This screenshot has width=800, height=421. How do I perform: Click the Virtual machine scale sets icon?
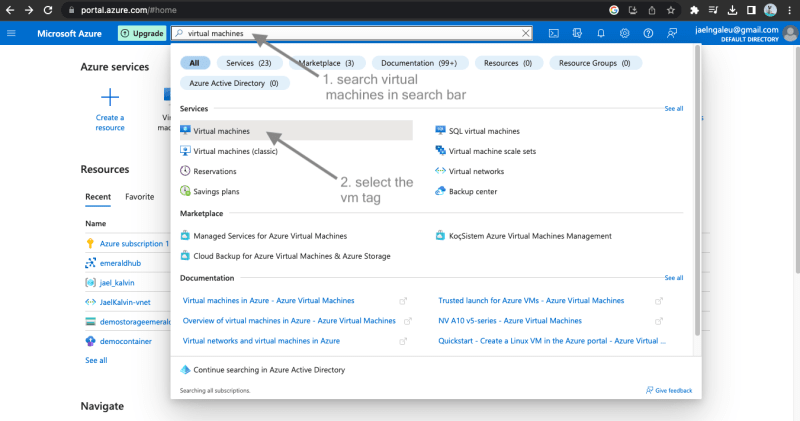(440, 150)
